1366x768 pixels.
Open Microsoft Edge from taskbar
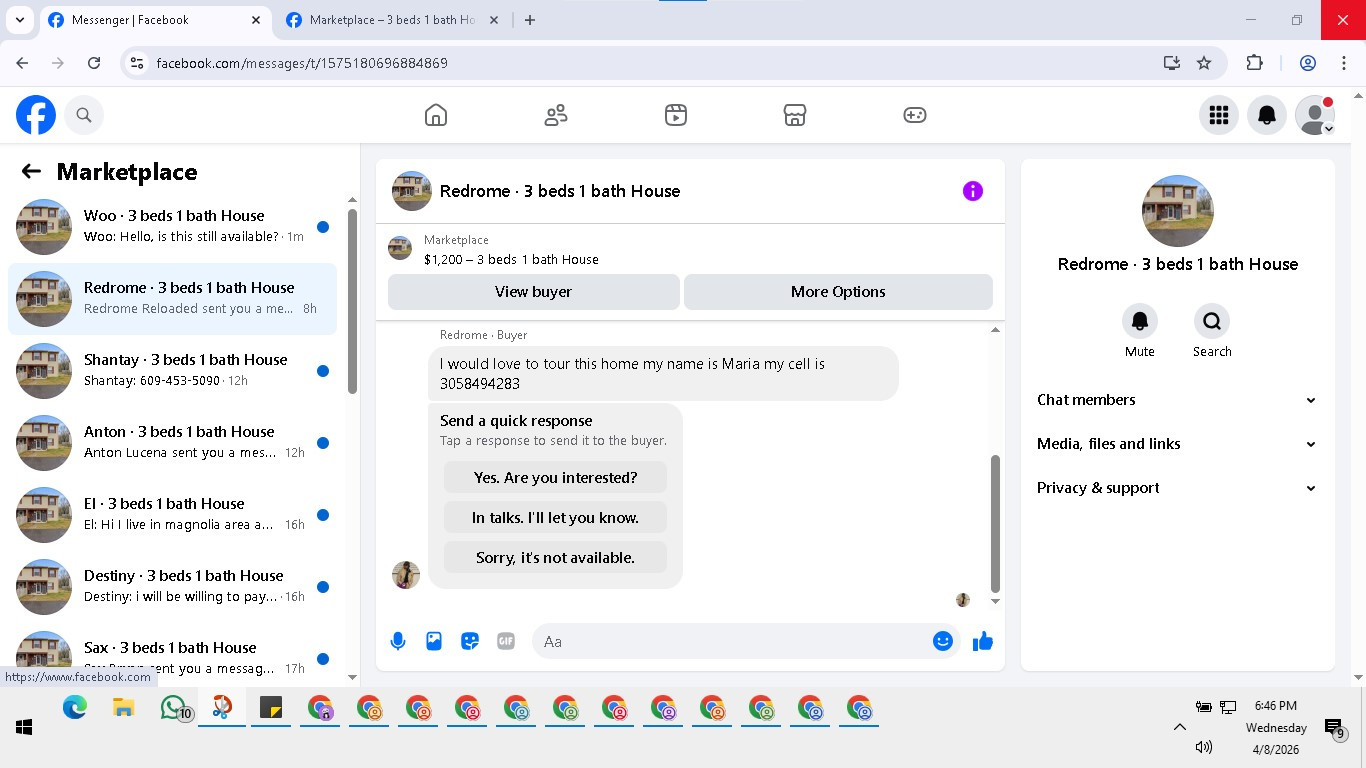click(75, 708)
